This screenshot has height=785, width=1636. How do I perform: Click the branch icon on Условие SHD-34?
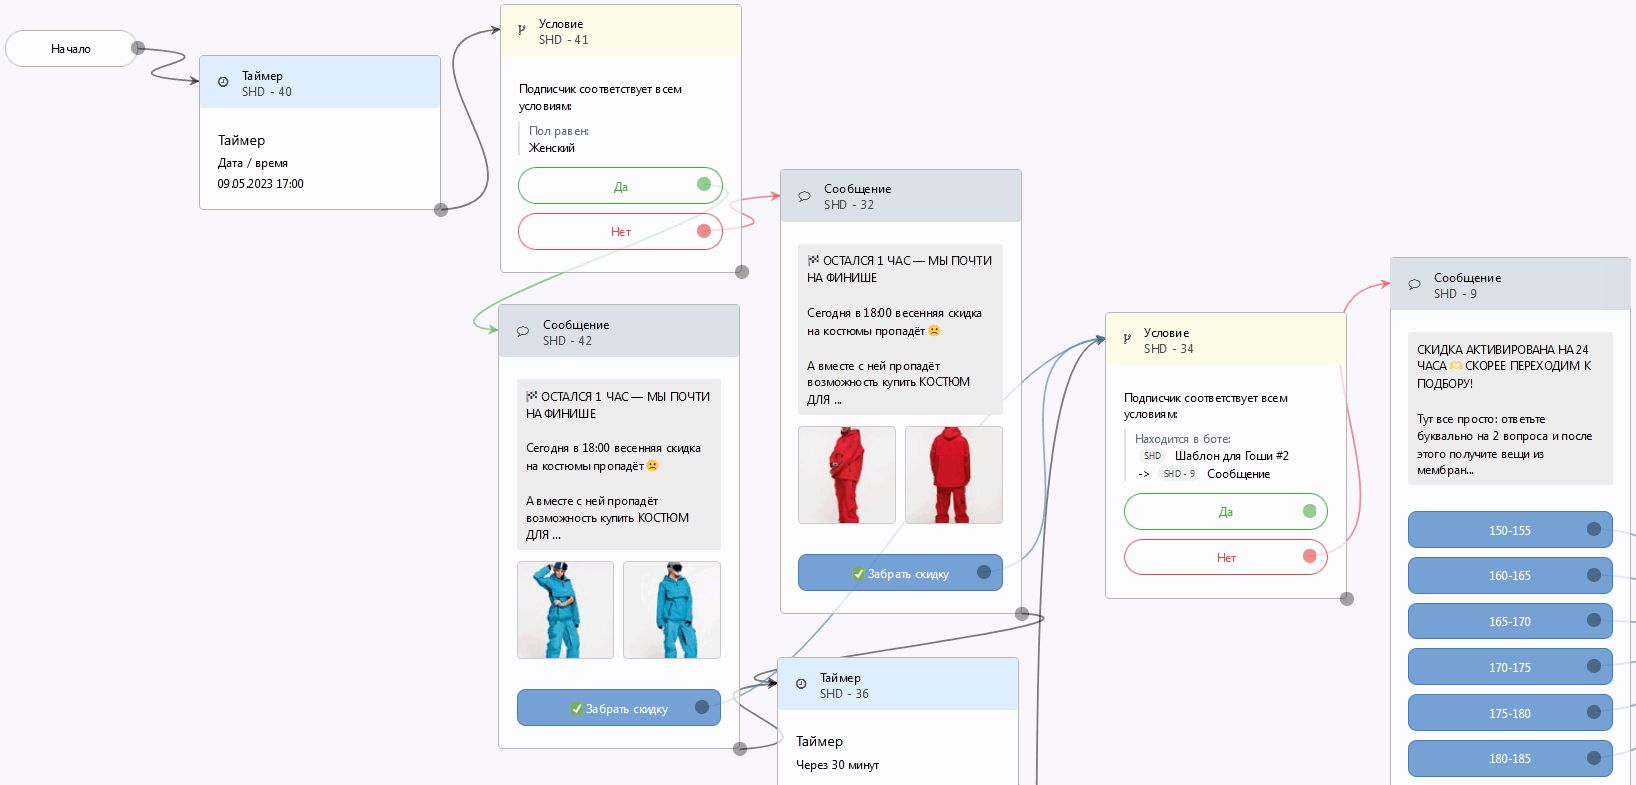(1127, 339)
